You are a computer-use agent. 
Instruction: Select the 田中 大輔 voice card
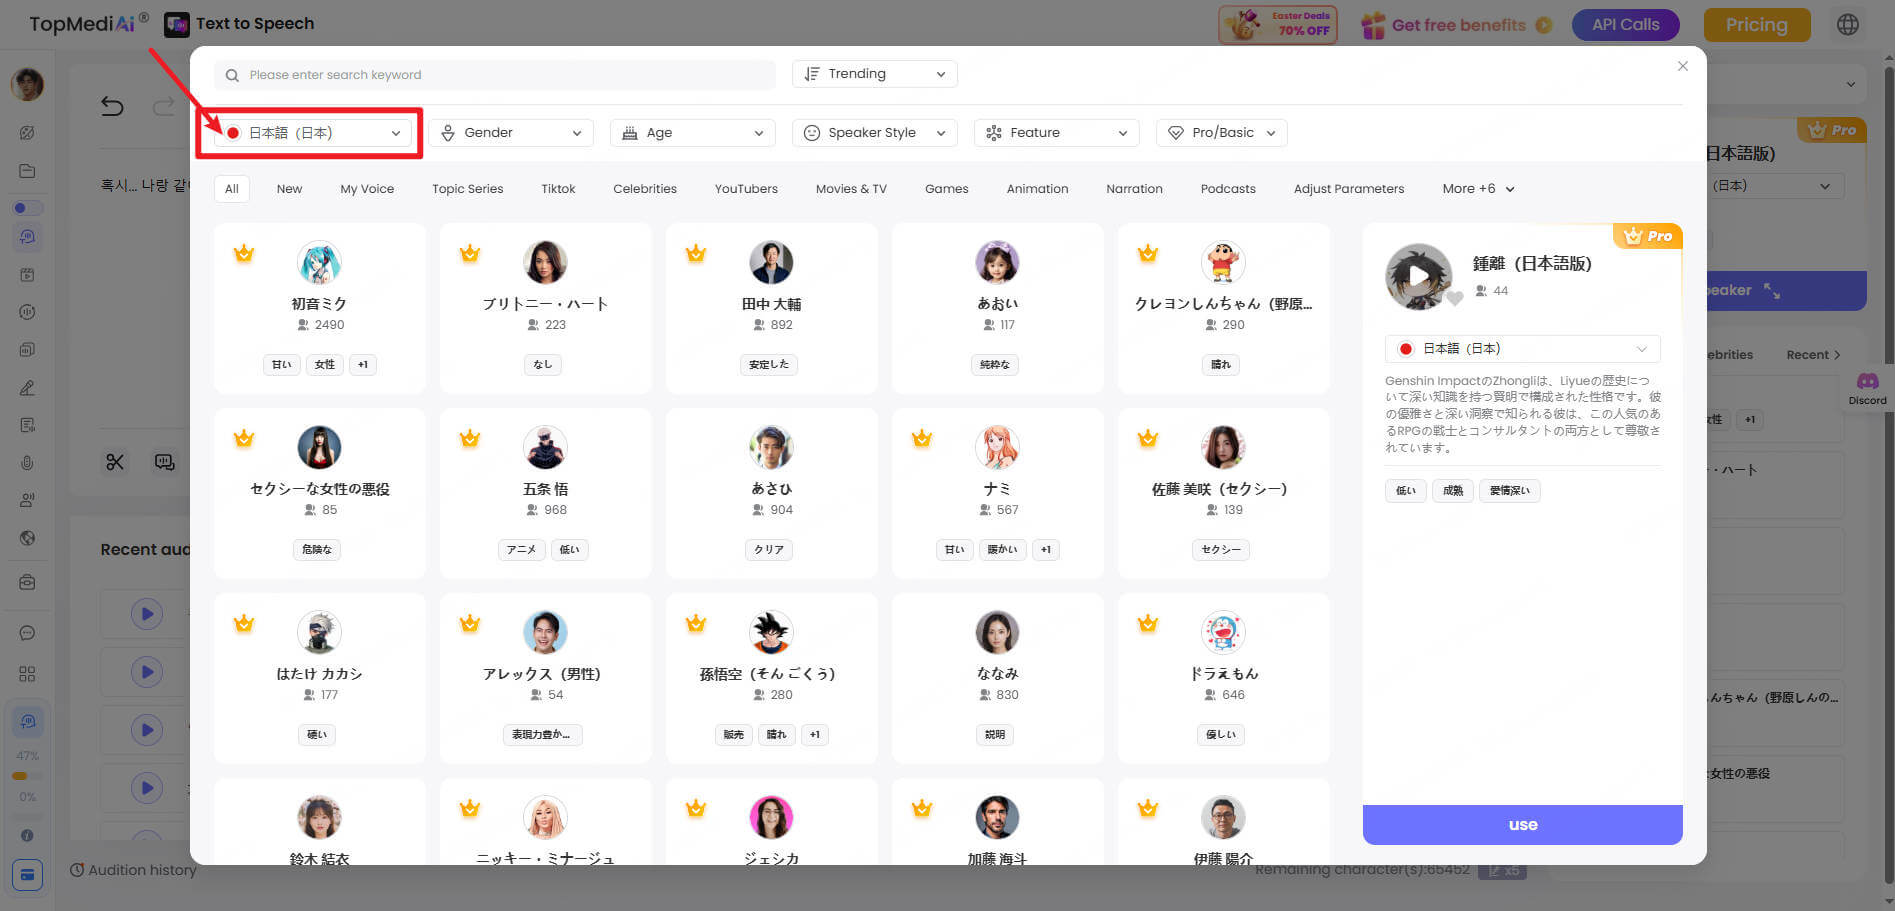point(772,309)
